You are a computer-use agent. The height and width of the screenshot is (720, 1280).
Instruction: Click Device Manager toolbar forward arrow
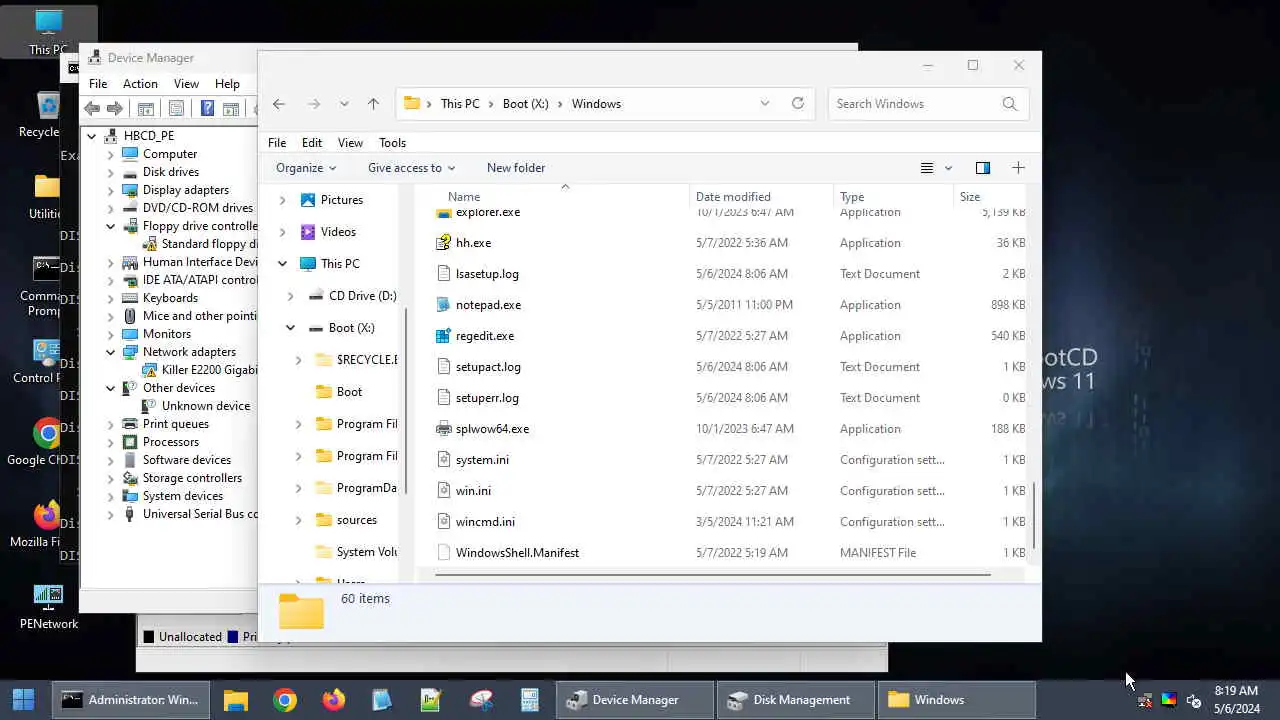click(115, 109)
